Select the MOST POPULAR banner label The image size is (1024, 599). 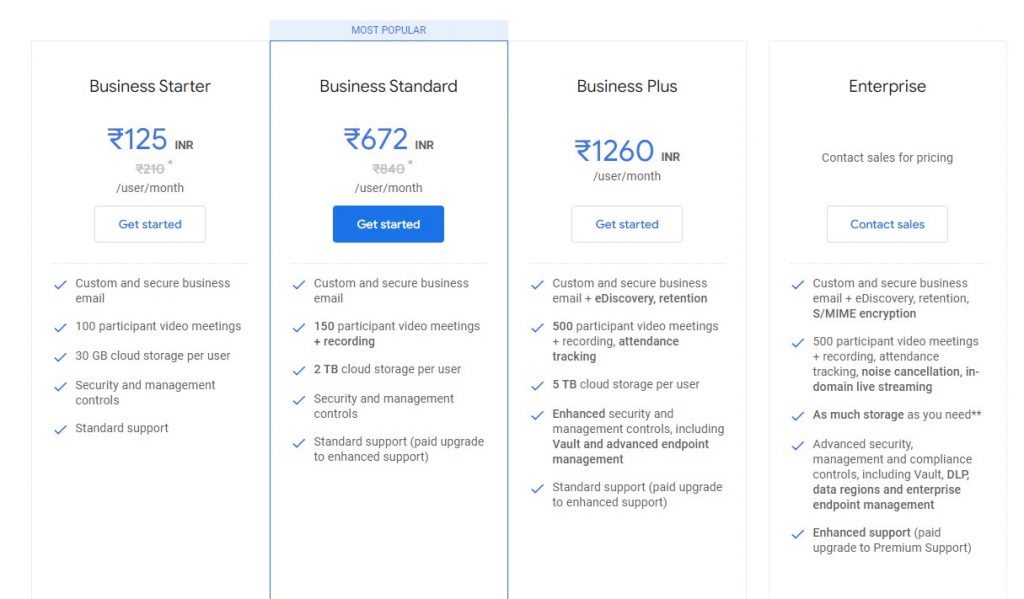coord(389,30)
